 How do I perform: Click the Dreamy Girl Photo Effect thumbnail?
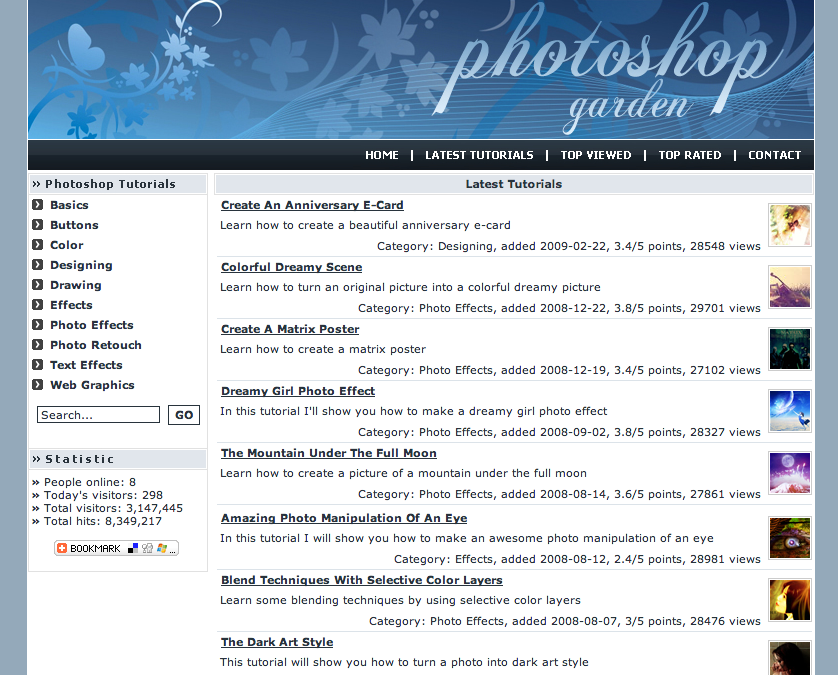(x=790, y=412)
